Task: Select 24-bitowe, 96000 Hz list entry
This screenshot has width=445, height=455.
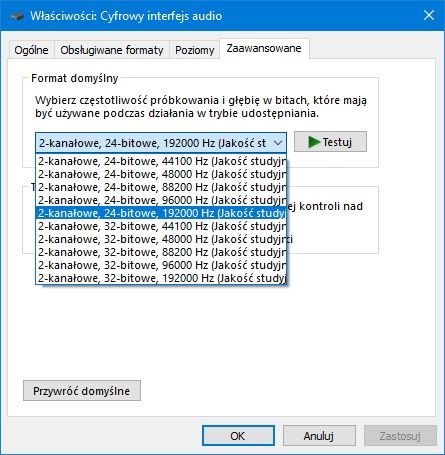Action: tap(161, 200)
